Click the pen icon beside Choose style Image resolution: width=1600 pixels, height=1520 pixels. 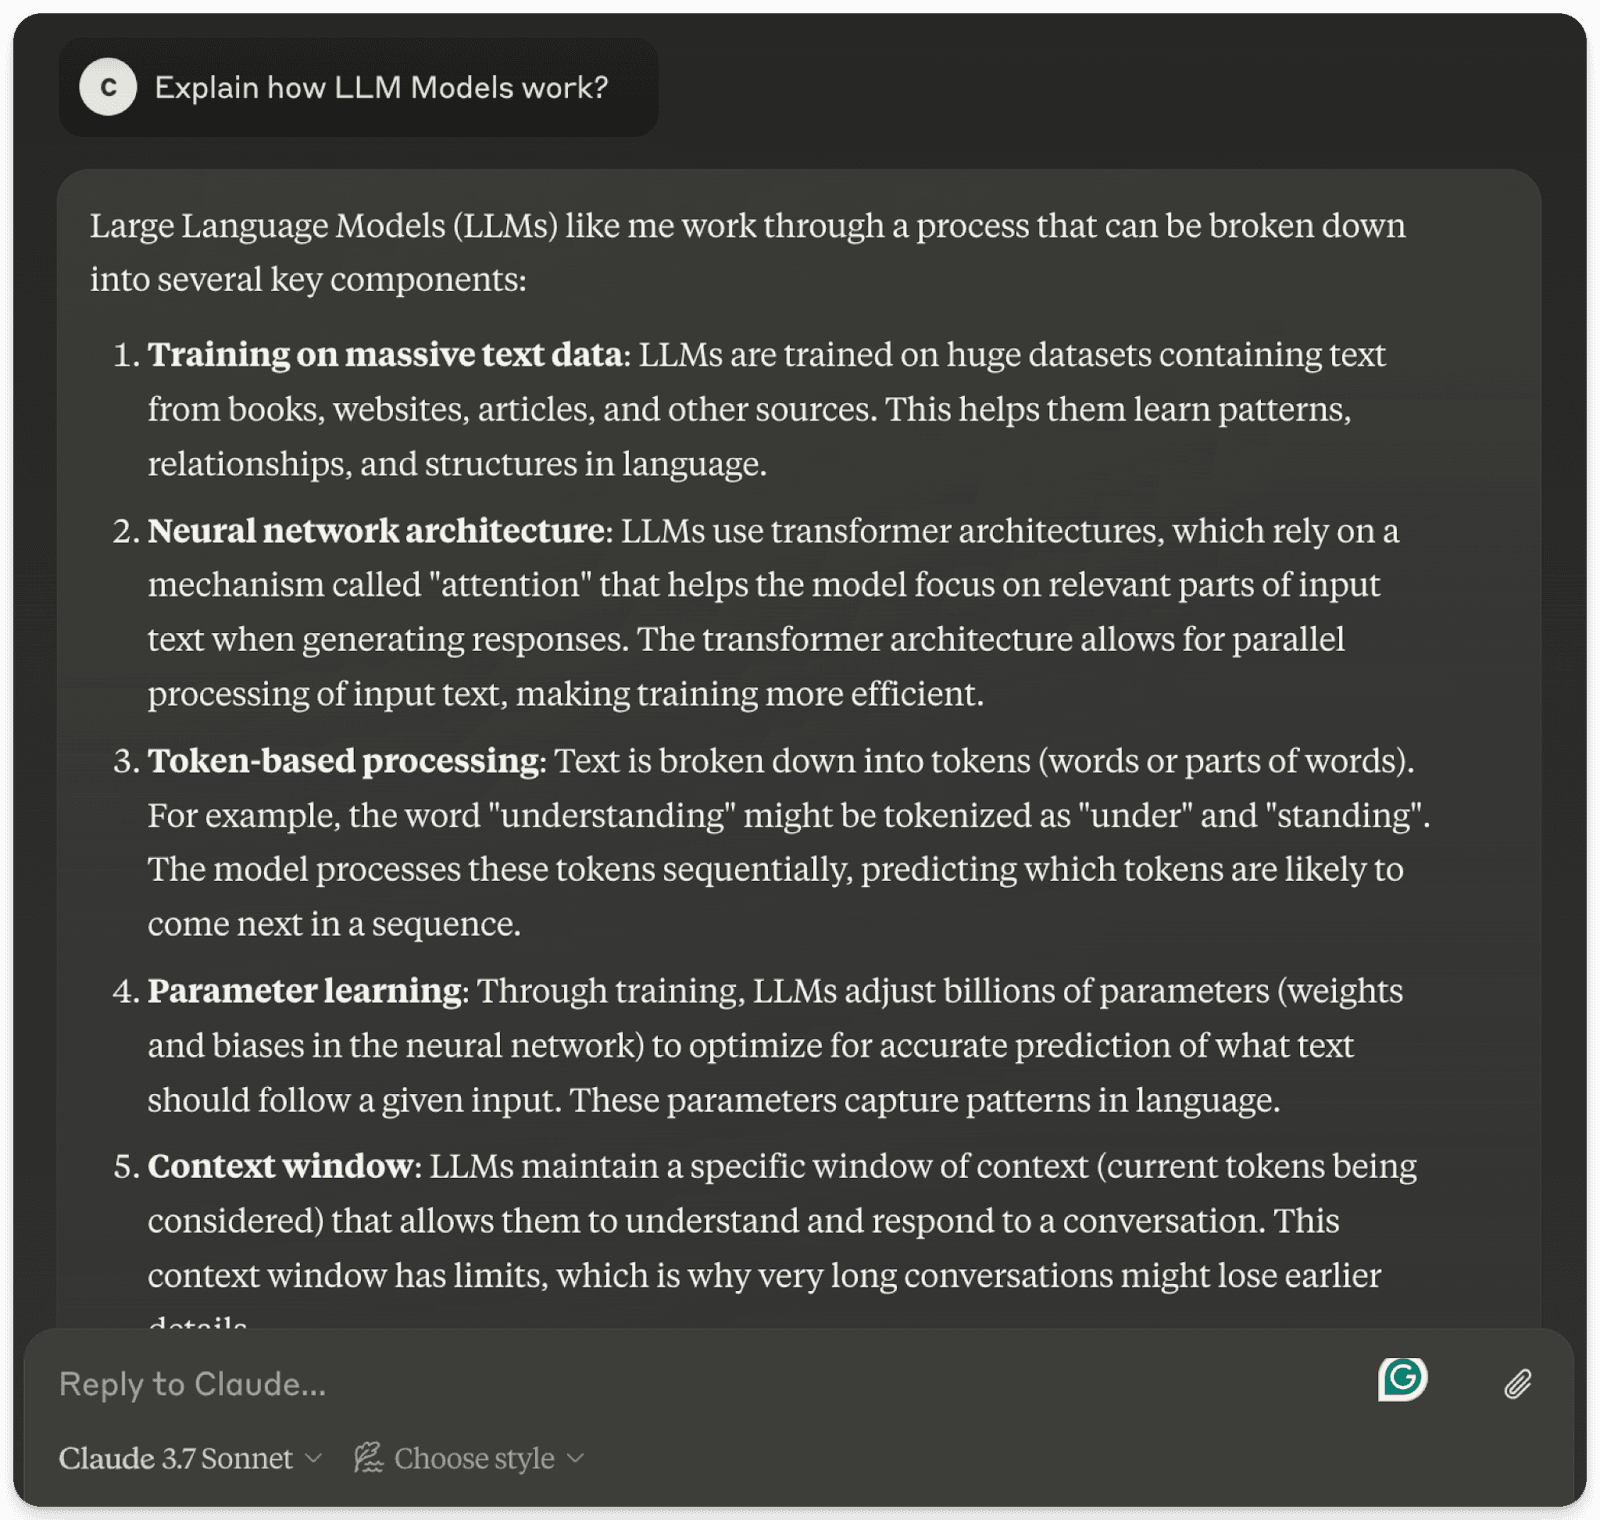(x=368, y=1457)
